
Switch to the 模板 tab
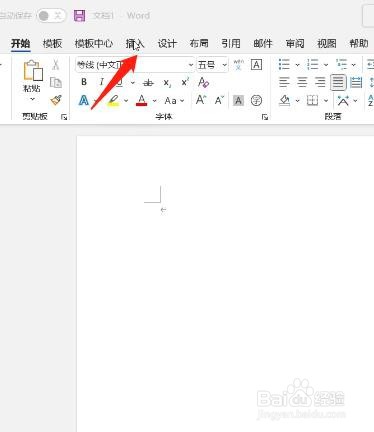[x=52, y=43]
